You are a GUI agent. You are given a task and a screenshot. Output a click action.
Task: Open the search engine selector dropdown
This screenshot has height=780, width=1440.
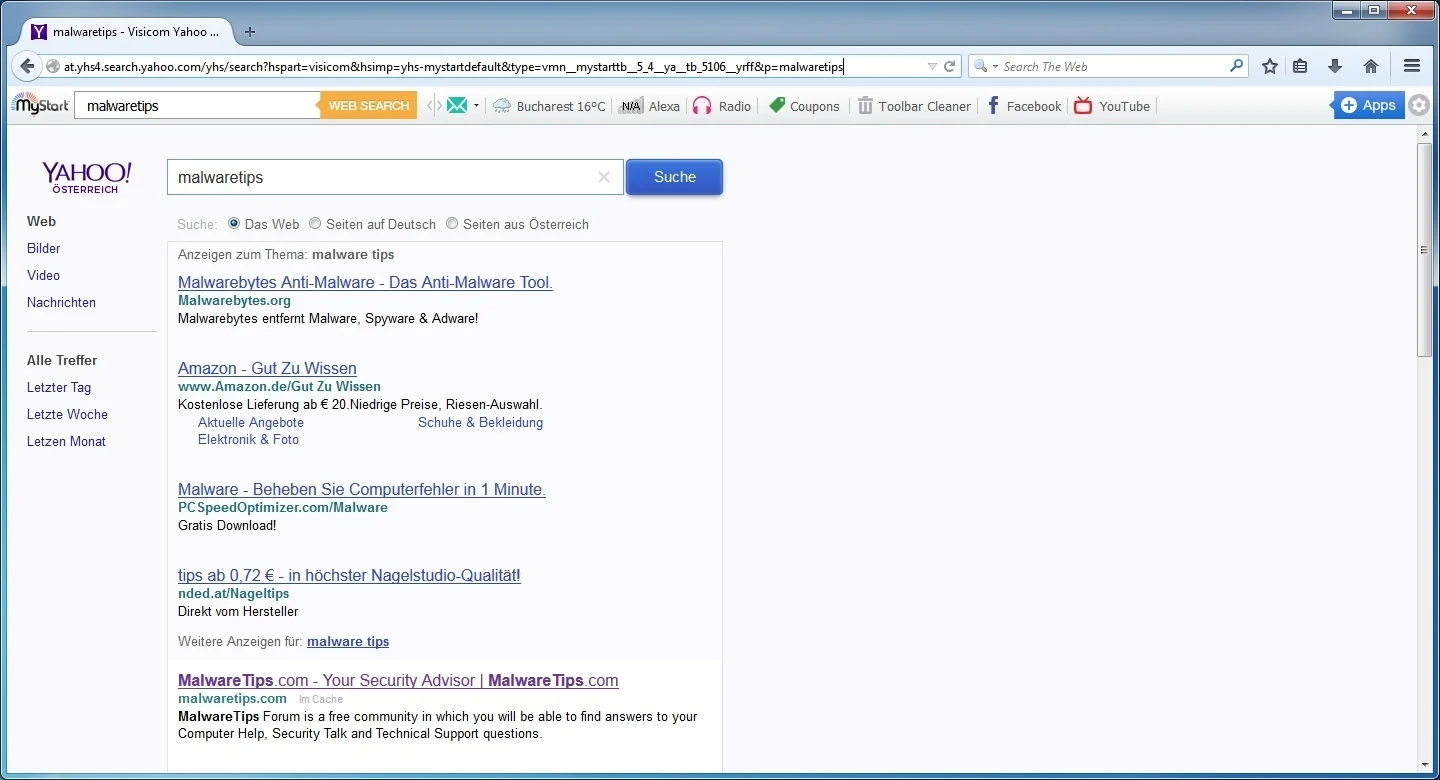click(x=986, y=66)
